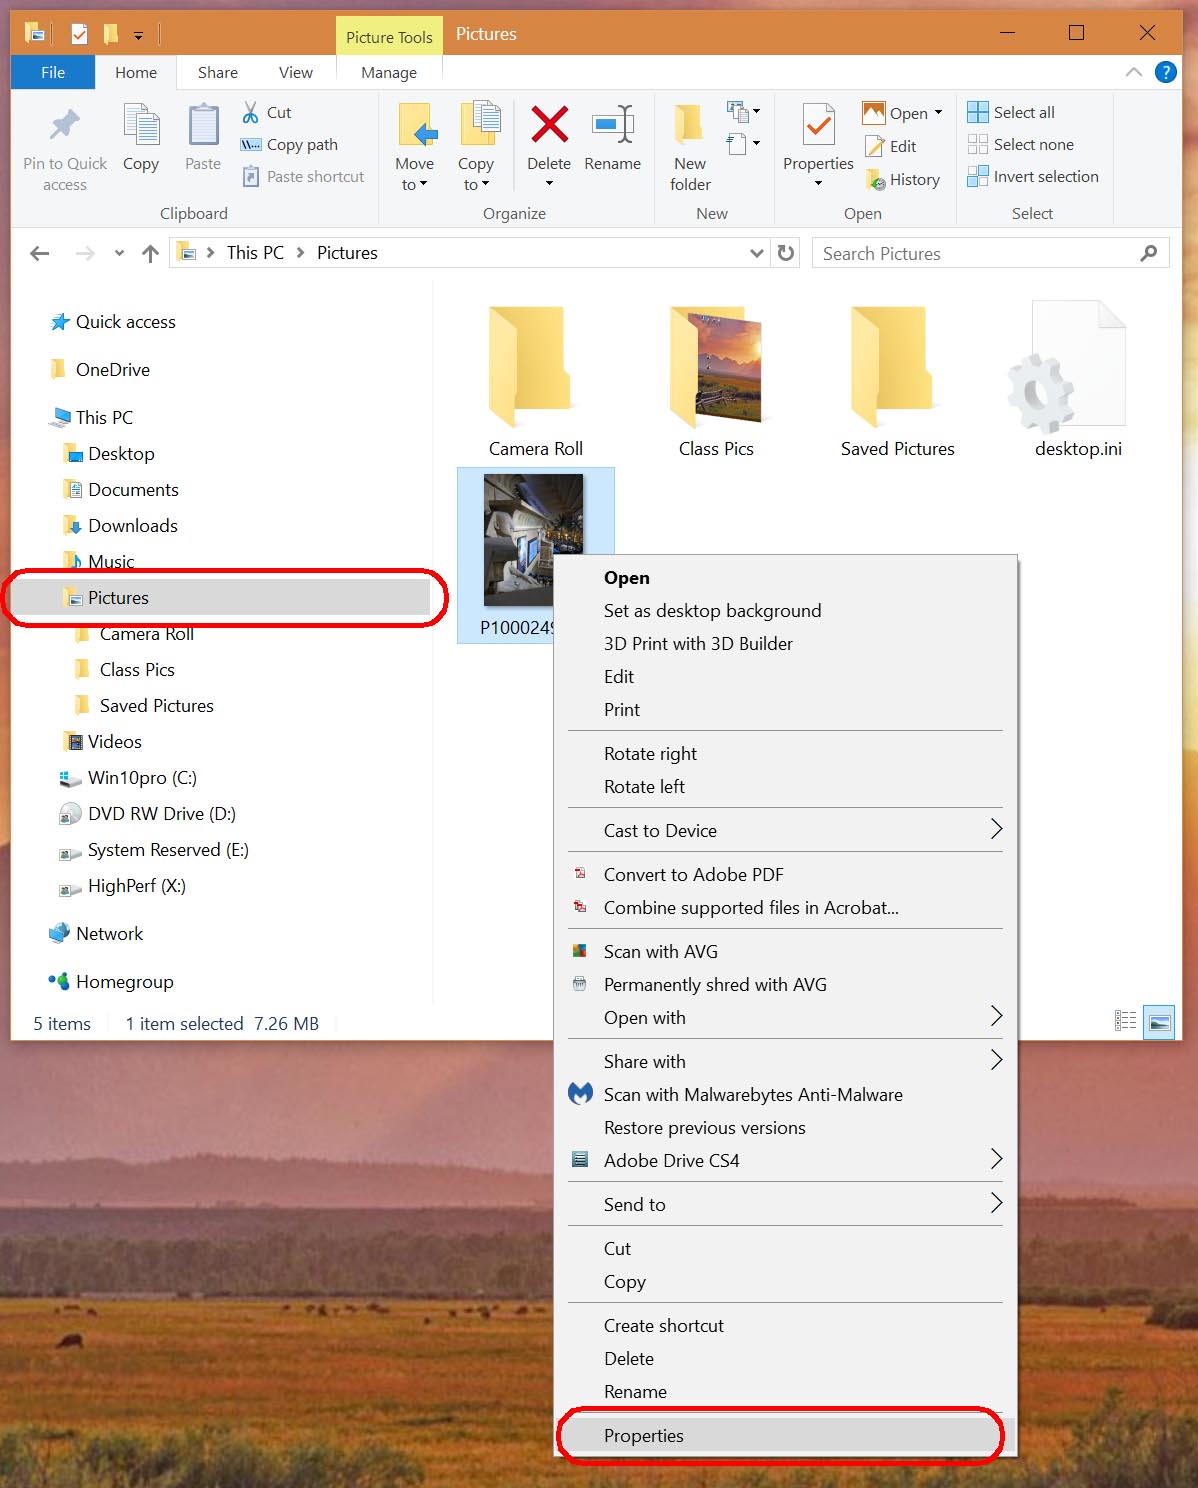Switch to the Share tab
This screenshot has width=1198, height=1488.
[x=218, y=72]
